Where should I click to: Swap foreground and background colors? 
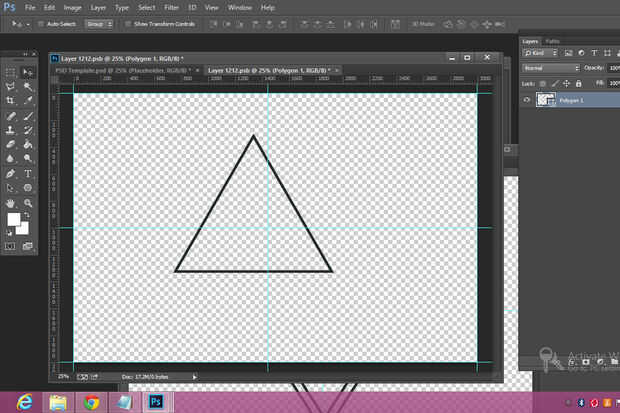coord(27,215)
